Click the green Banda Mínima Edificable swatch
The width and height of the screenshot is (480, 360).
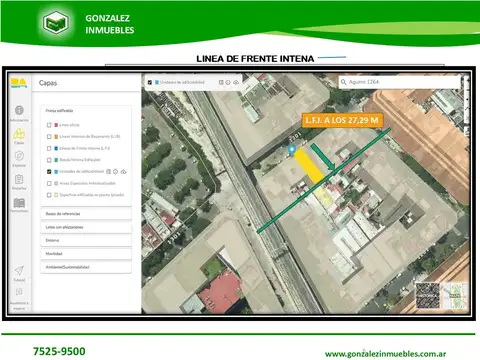pyautogui.click(x=56, y=160)
